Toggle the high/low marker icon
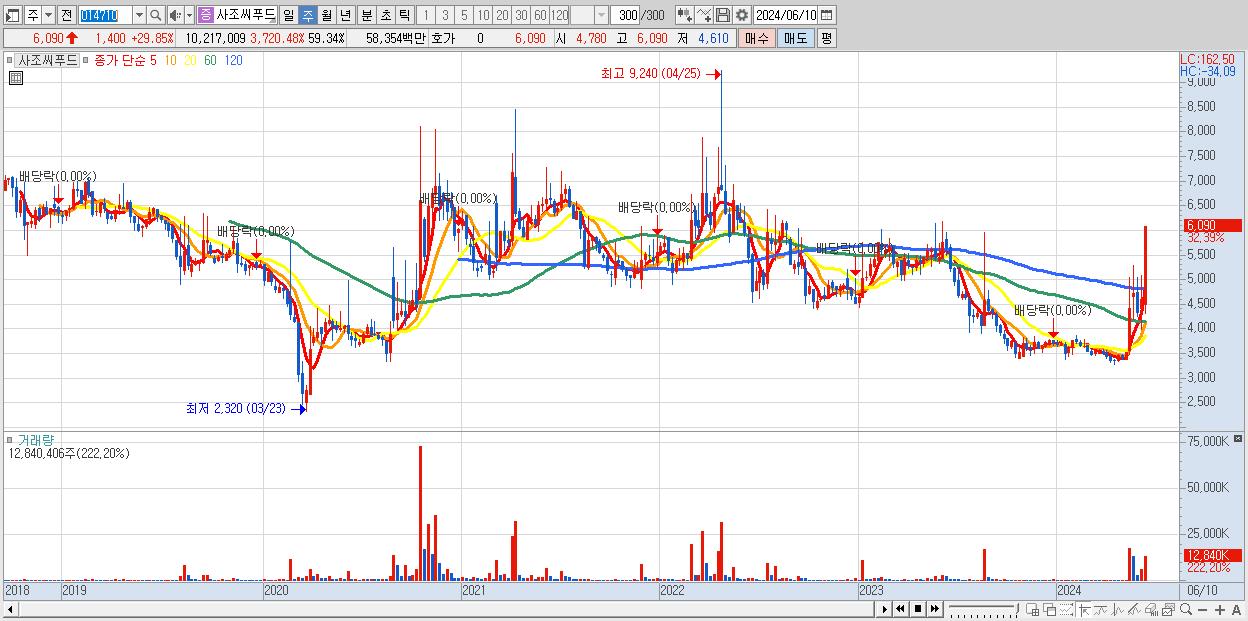Screen dimensions: 1248x621 pyautogui.click(x=1085, y=610)
